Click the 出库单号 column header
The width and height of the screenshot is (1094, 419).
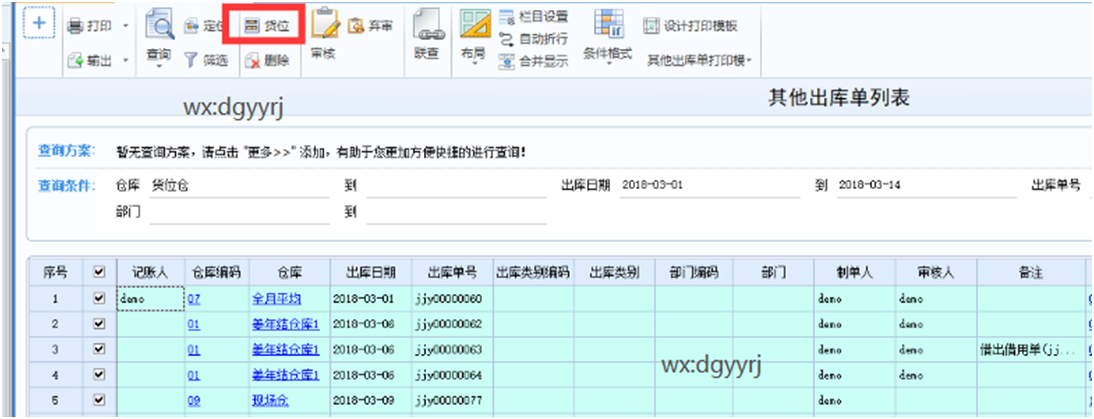[x=452, y=273]
